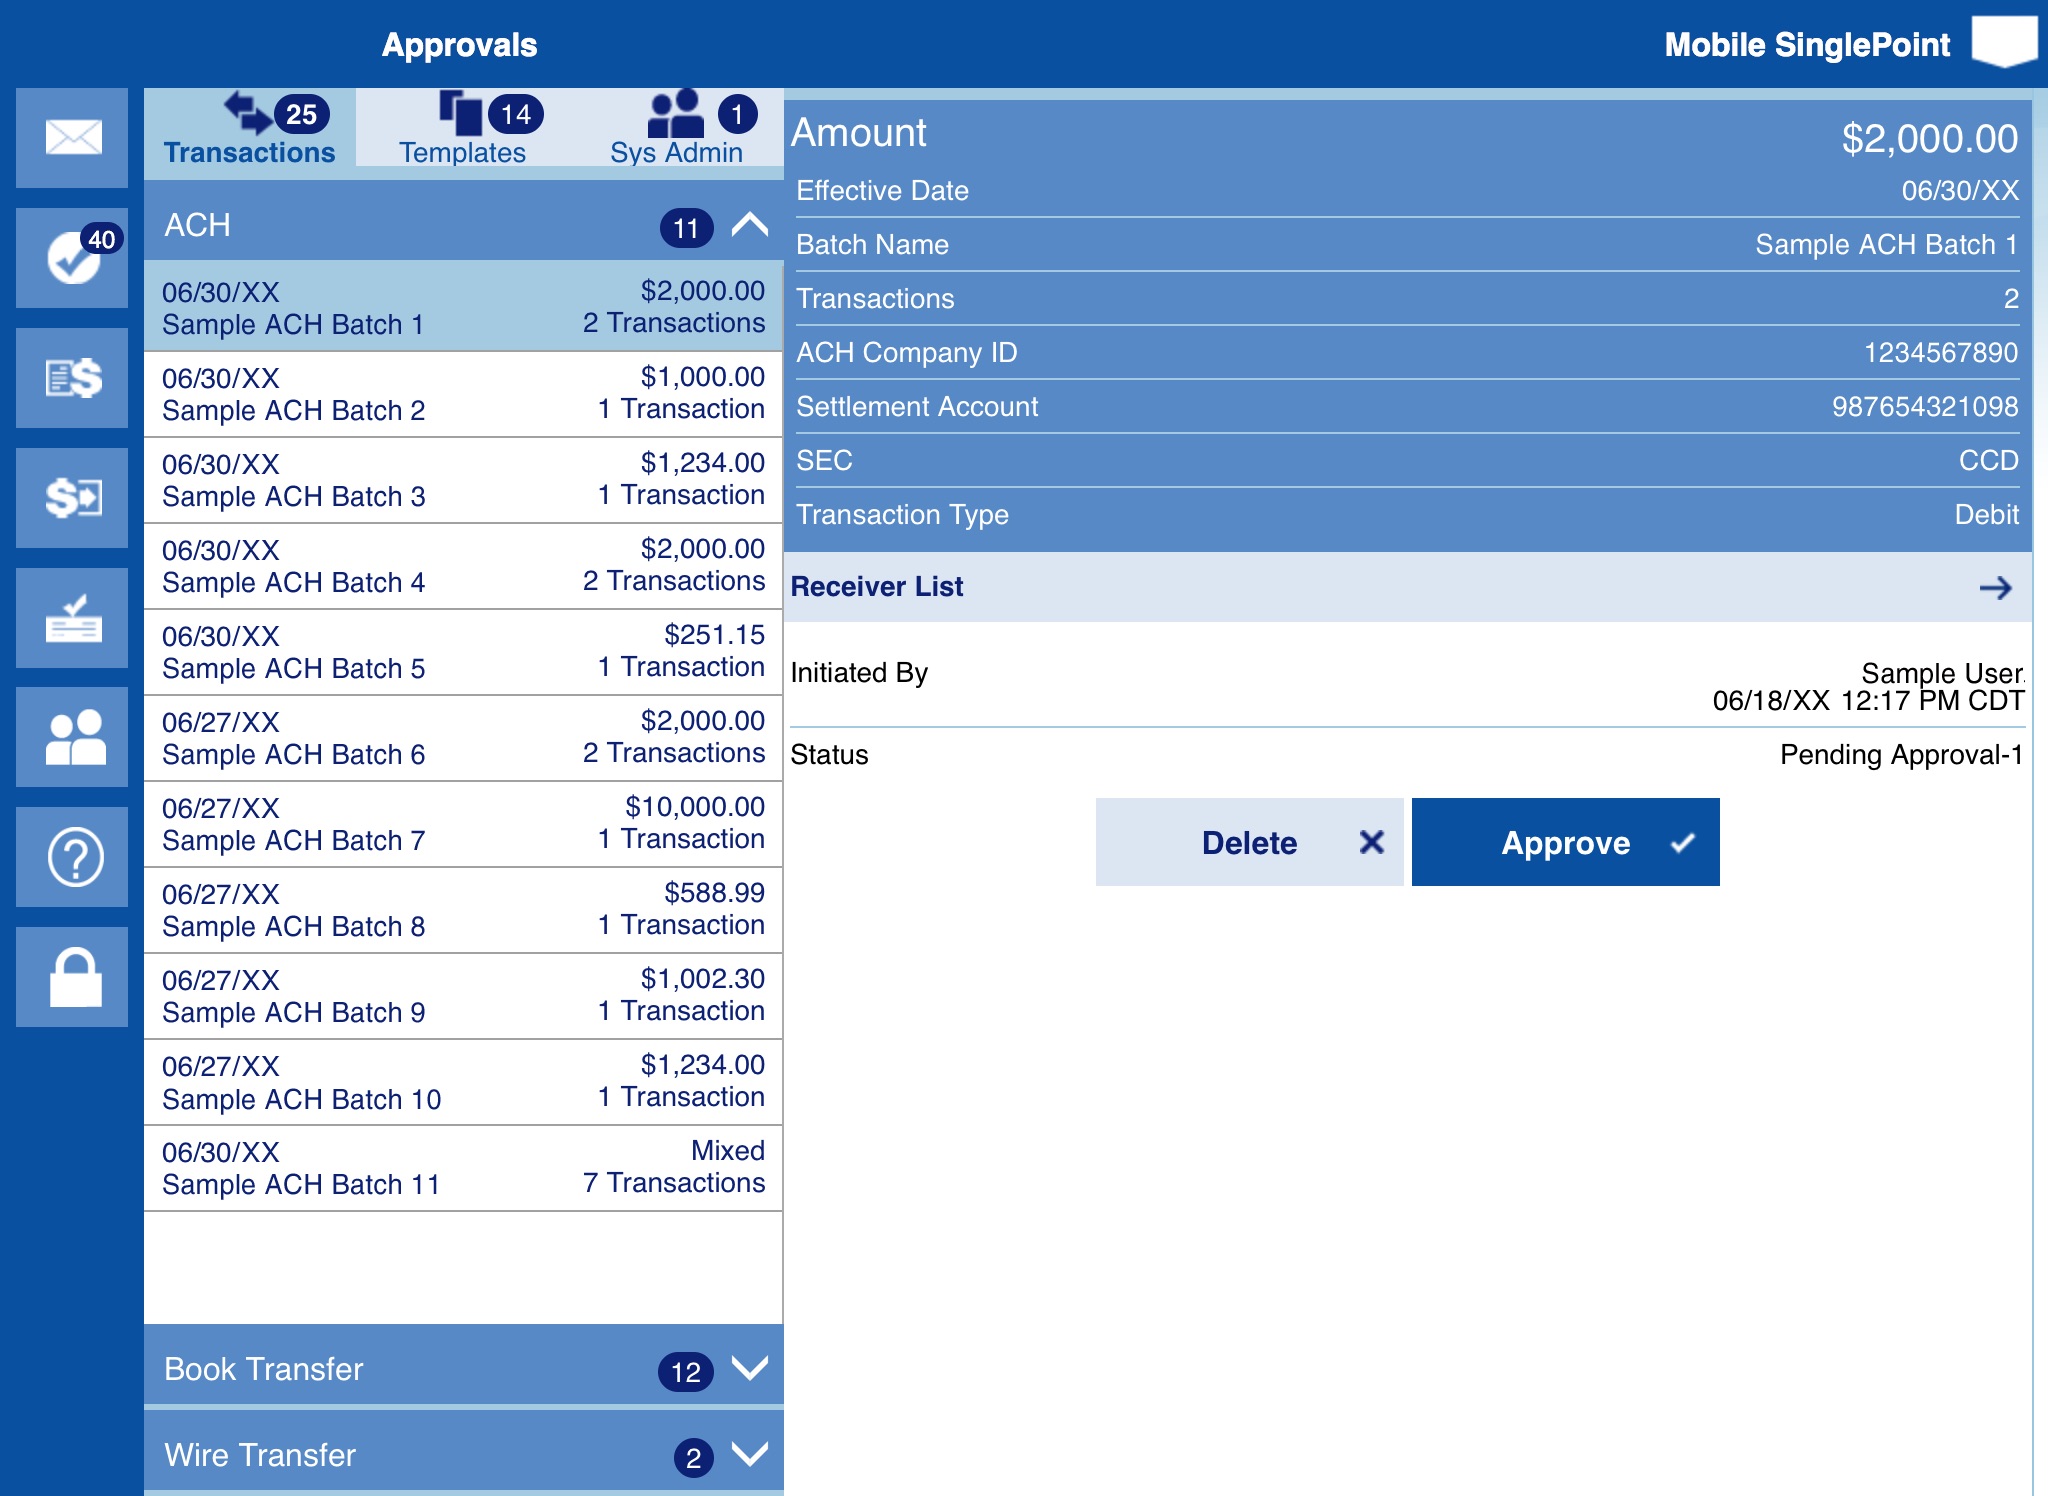Select the Transactions tab in Approvals
This screenshot has height=1496, width=2048.
(250, 130)
